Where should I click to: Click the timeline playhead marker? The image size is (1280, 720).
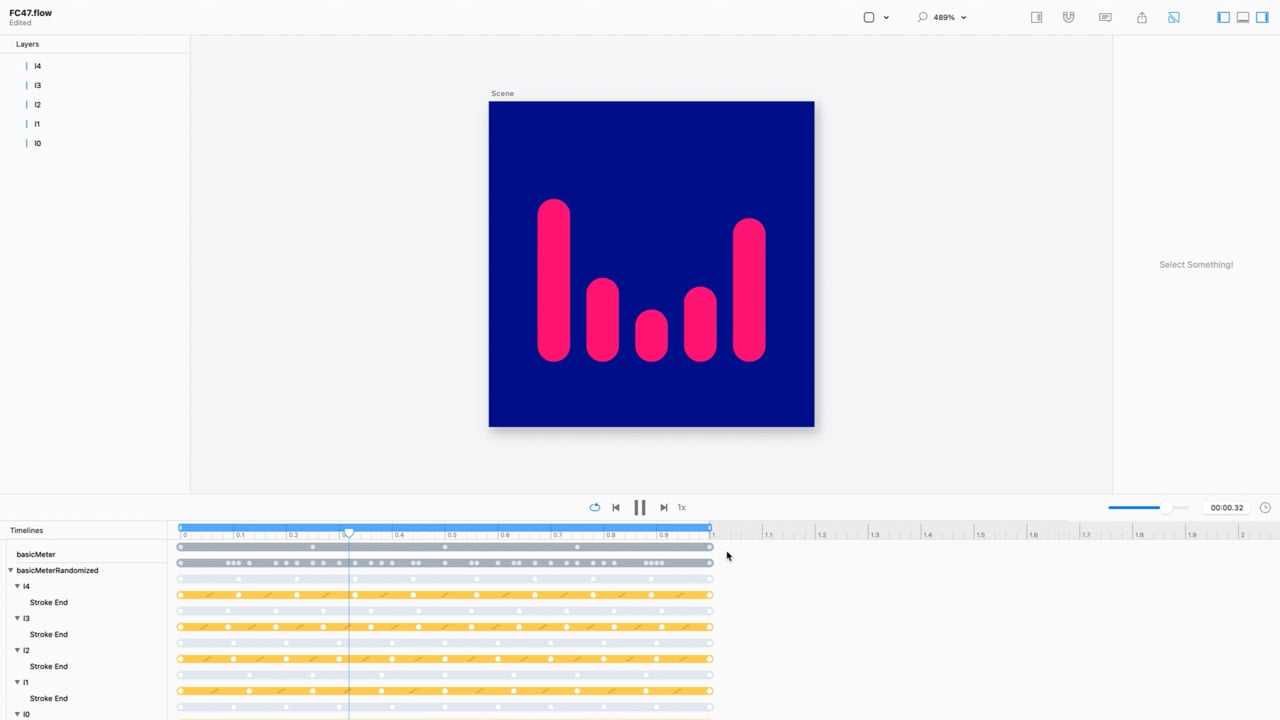[x=349, y=534]
